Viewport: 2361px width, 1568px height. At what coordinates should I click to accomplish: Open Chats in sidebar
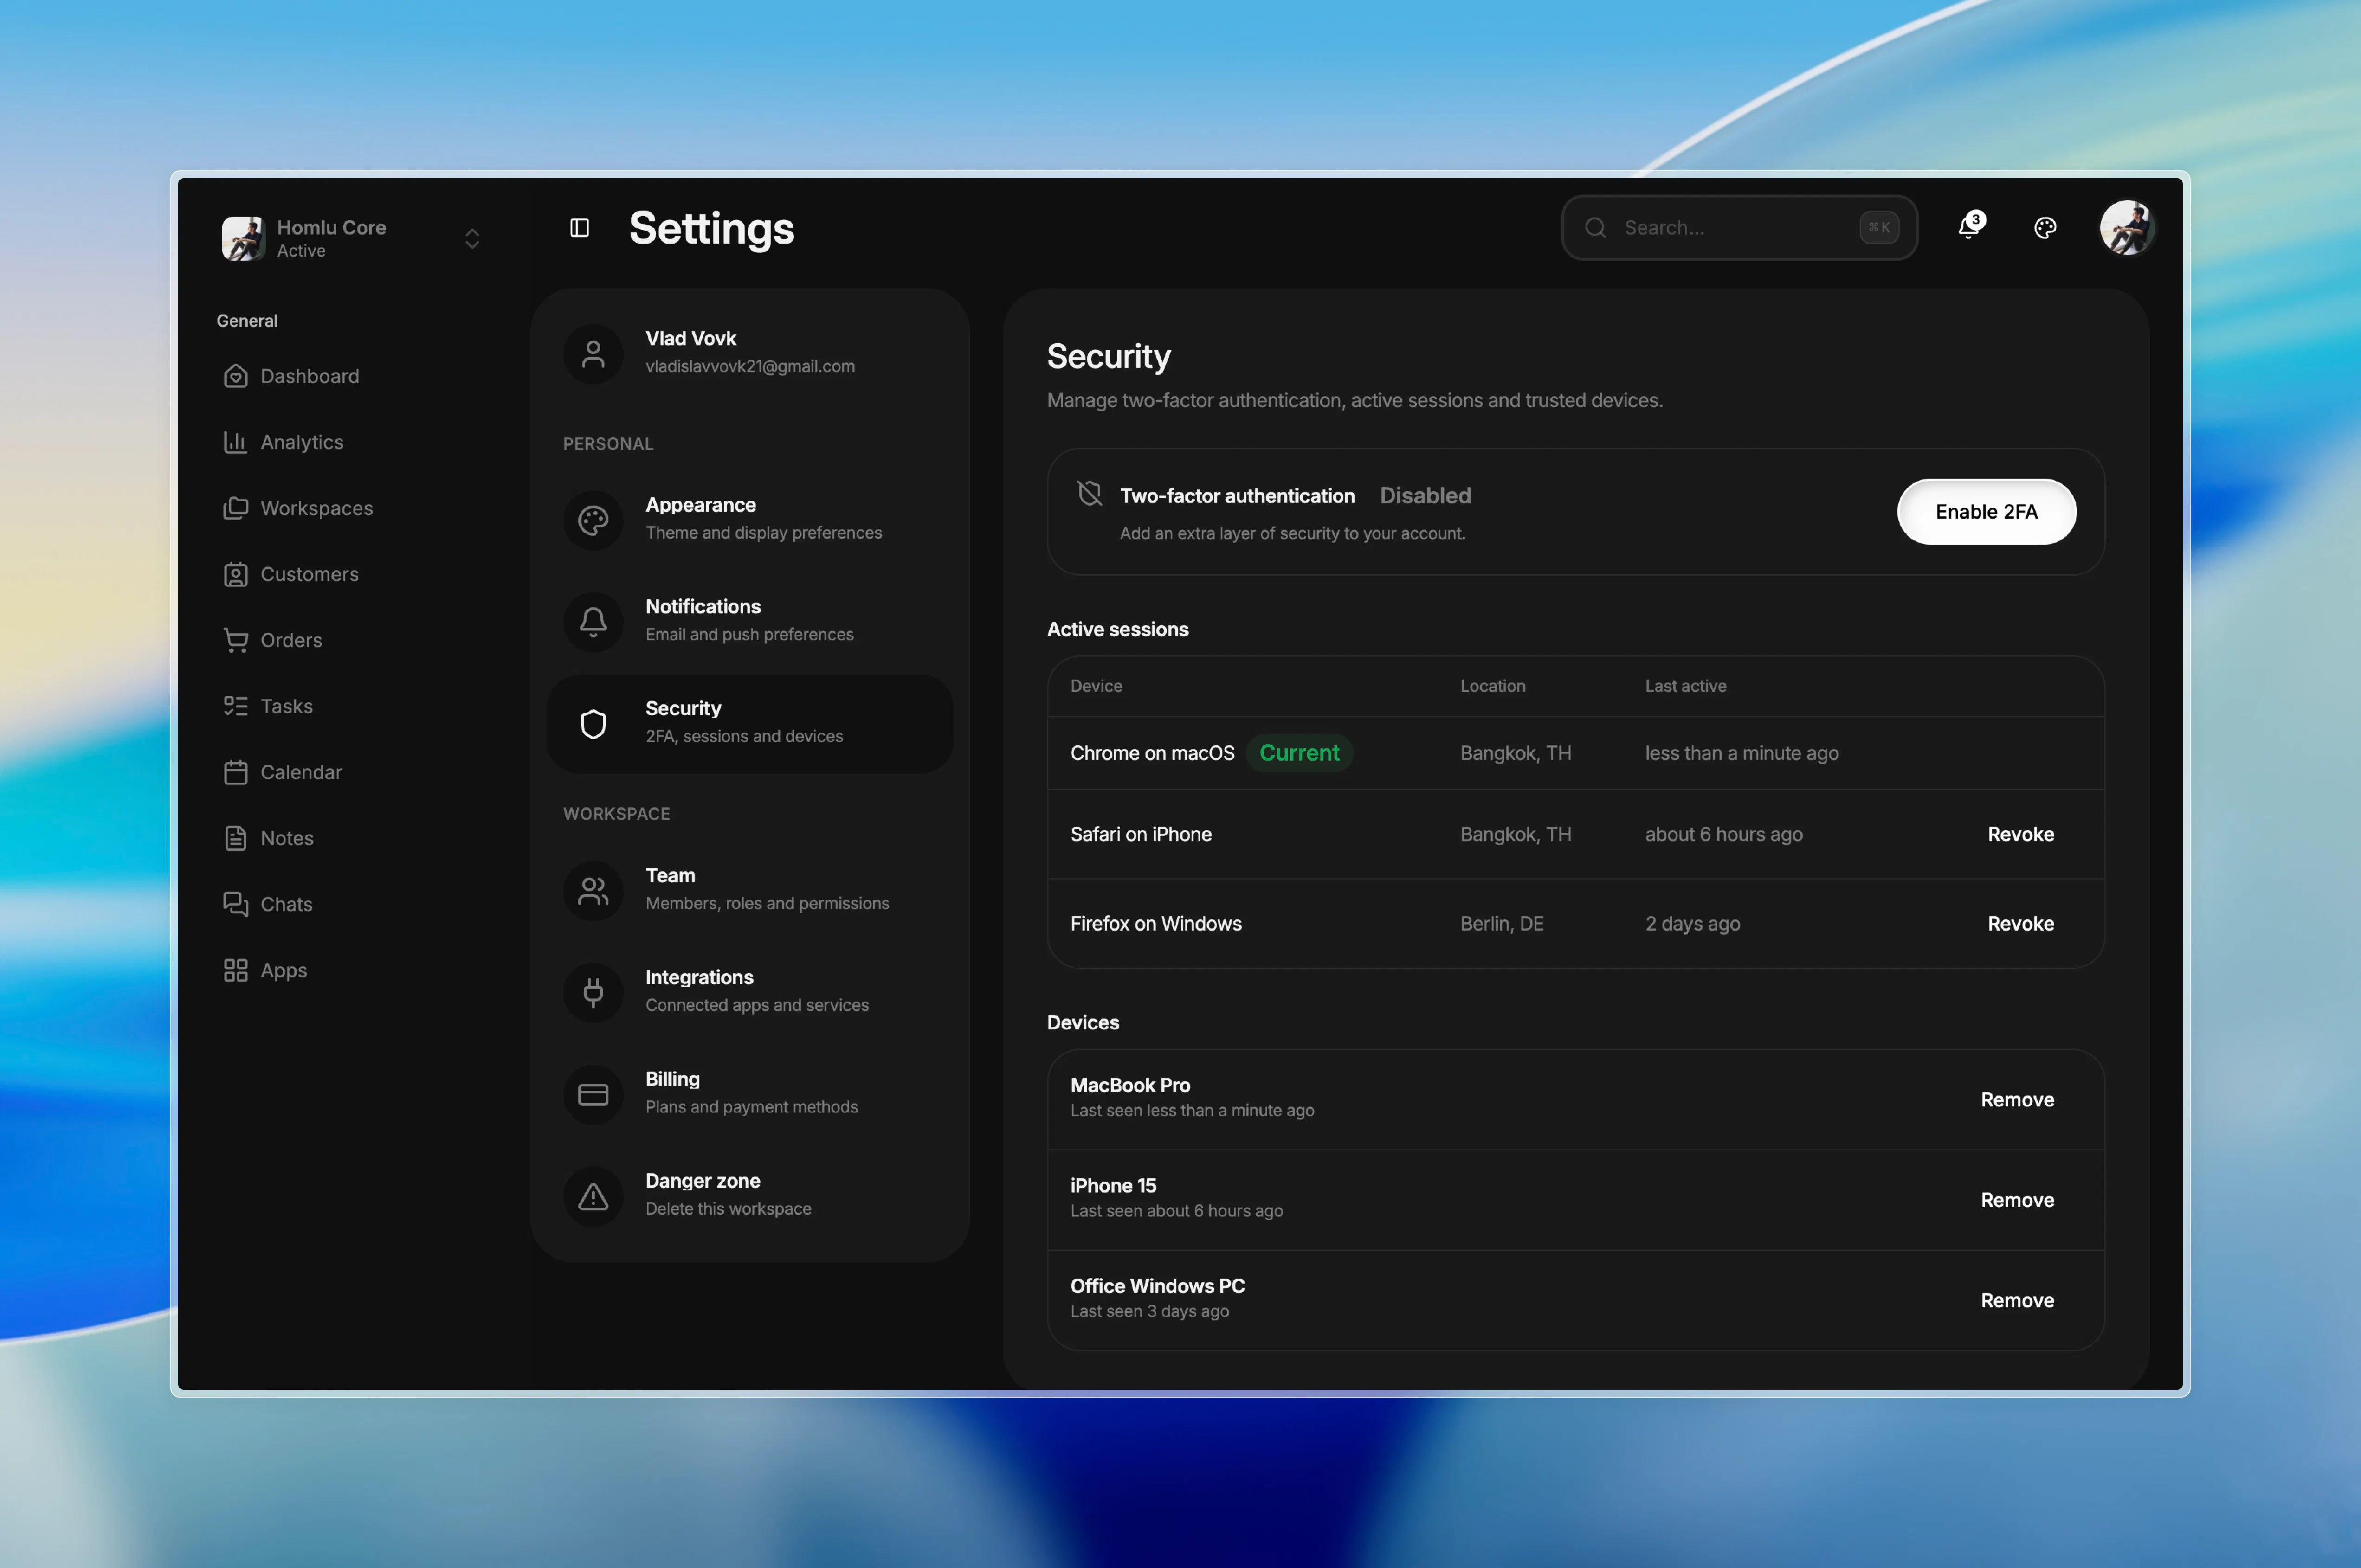(286, 904)
